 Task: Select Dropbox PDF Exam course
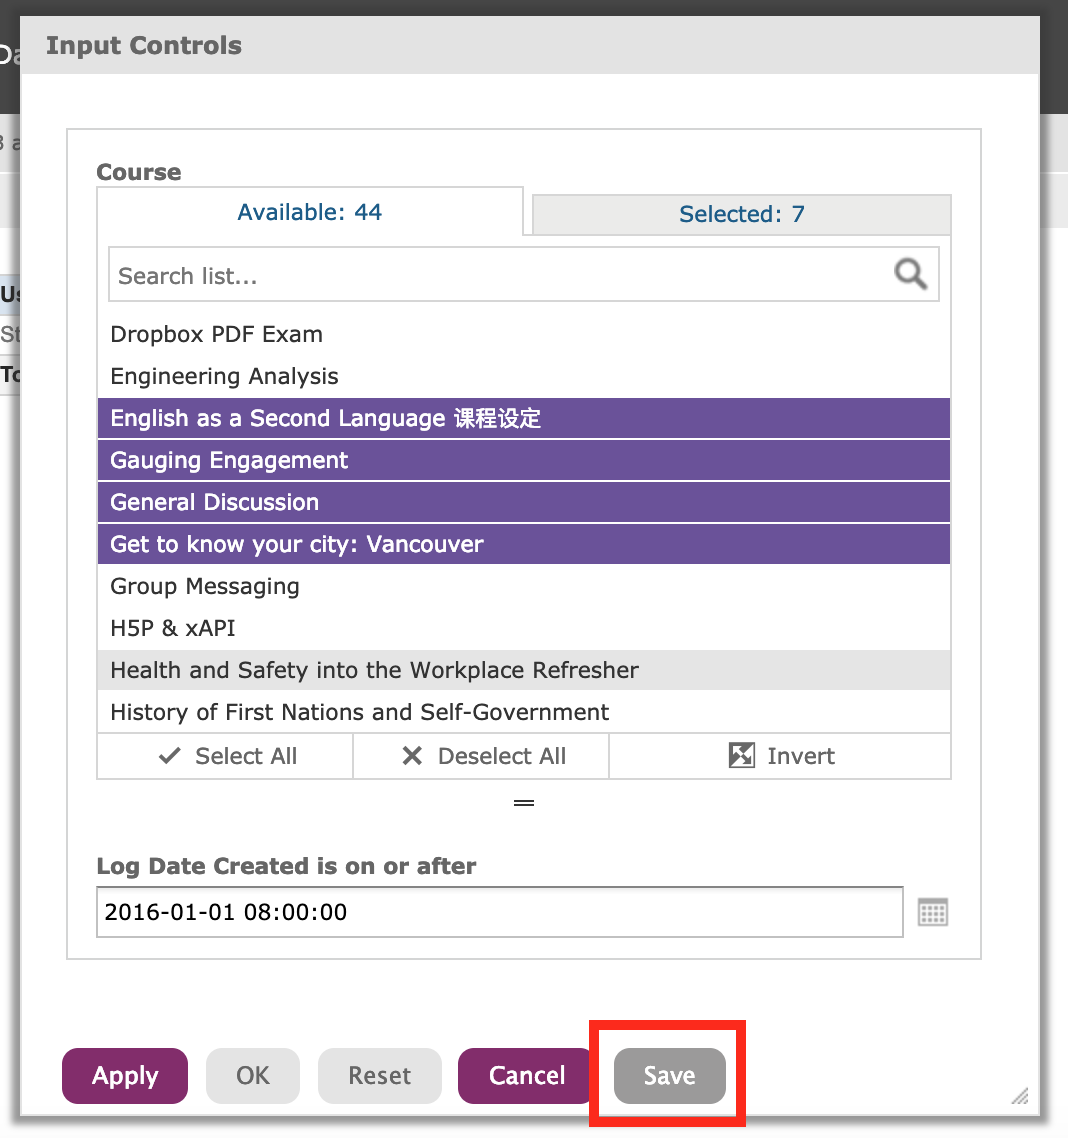click(524, 334)
